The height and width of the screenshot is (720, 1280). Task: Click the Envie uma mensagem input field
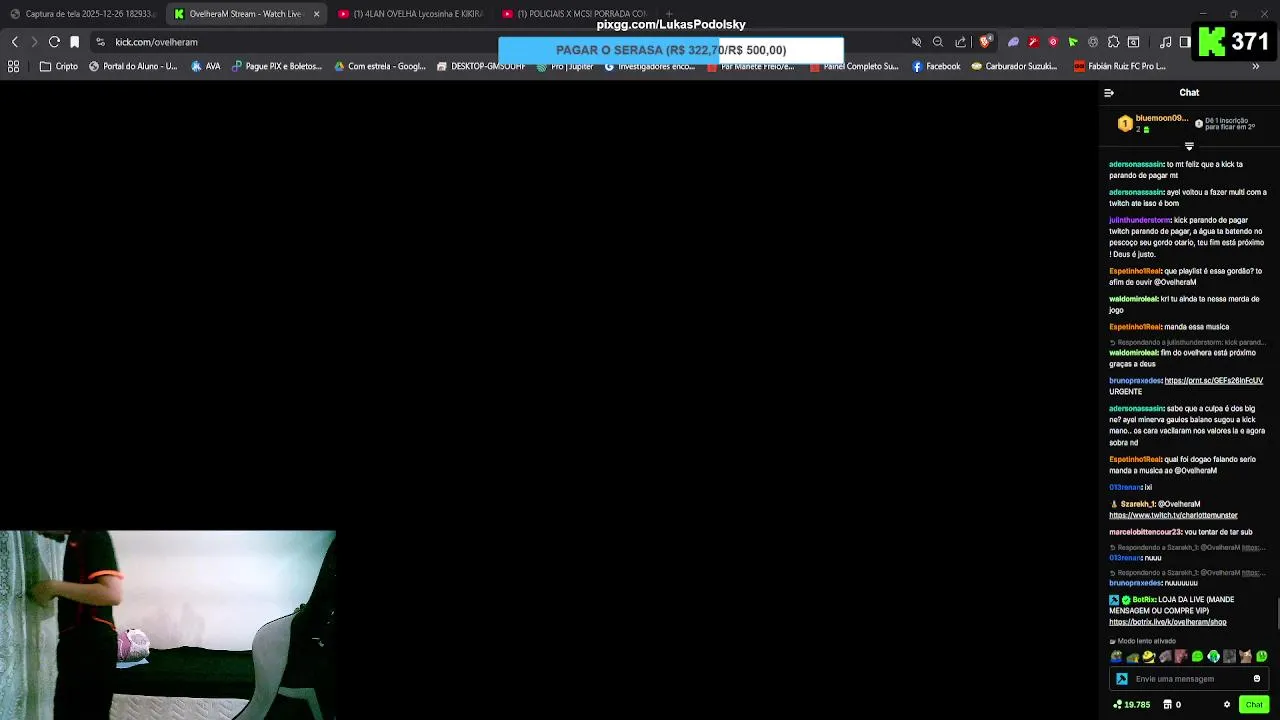click(x=1190, y=679)
